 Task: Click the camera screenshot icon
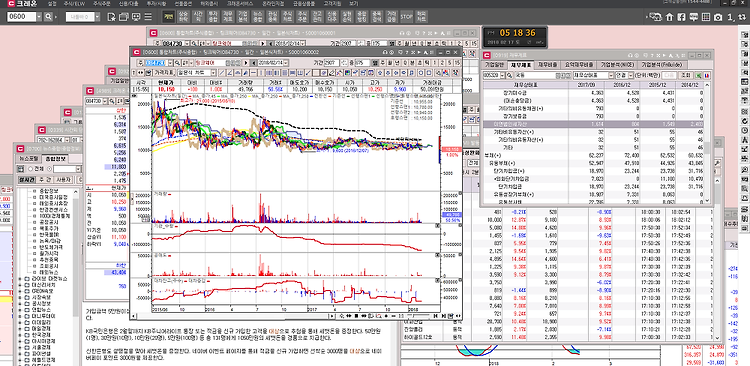(717, 17)
